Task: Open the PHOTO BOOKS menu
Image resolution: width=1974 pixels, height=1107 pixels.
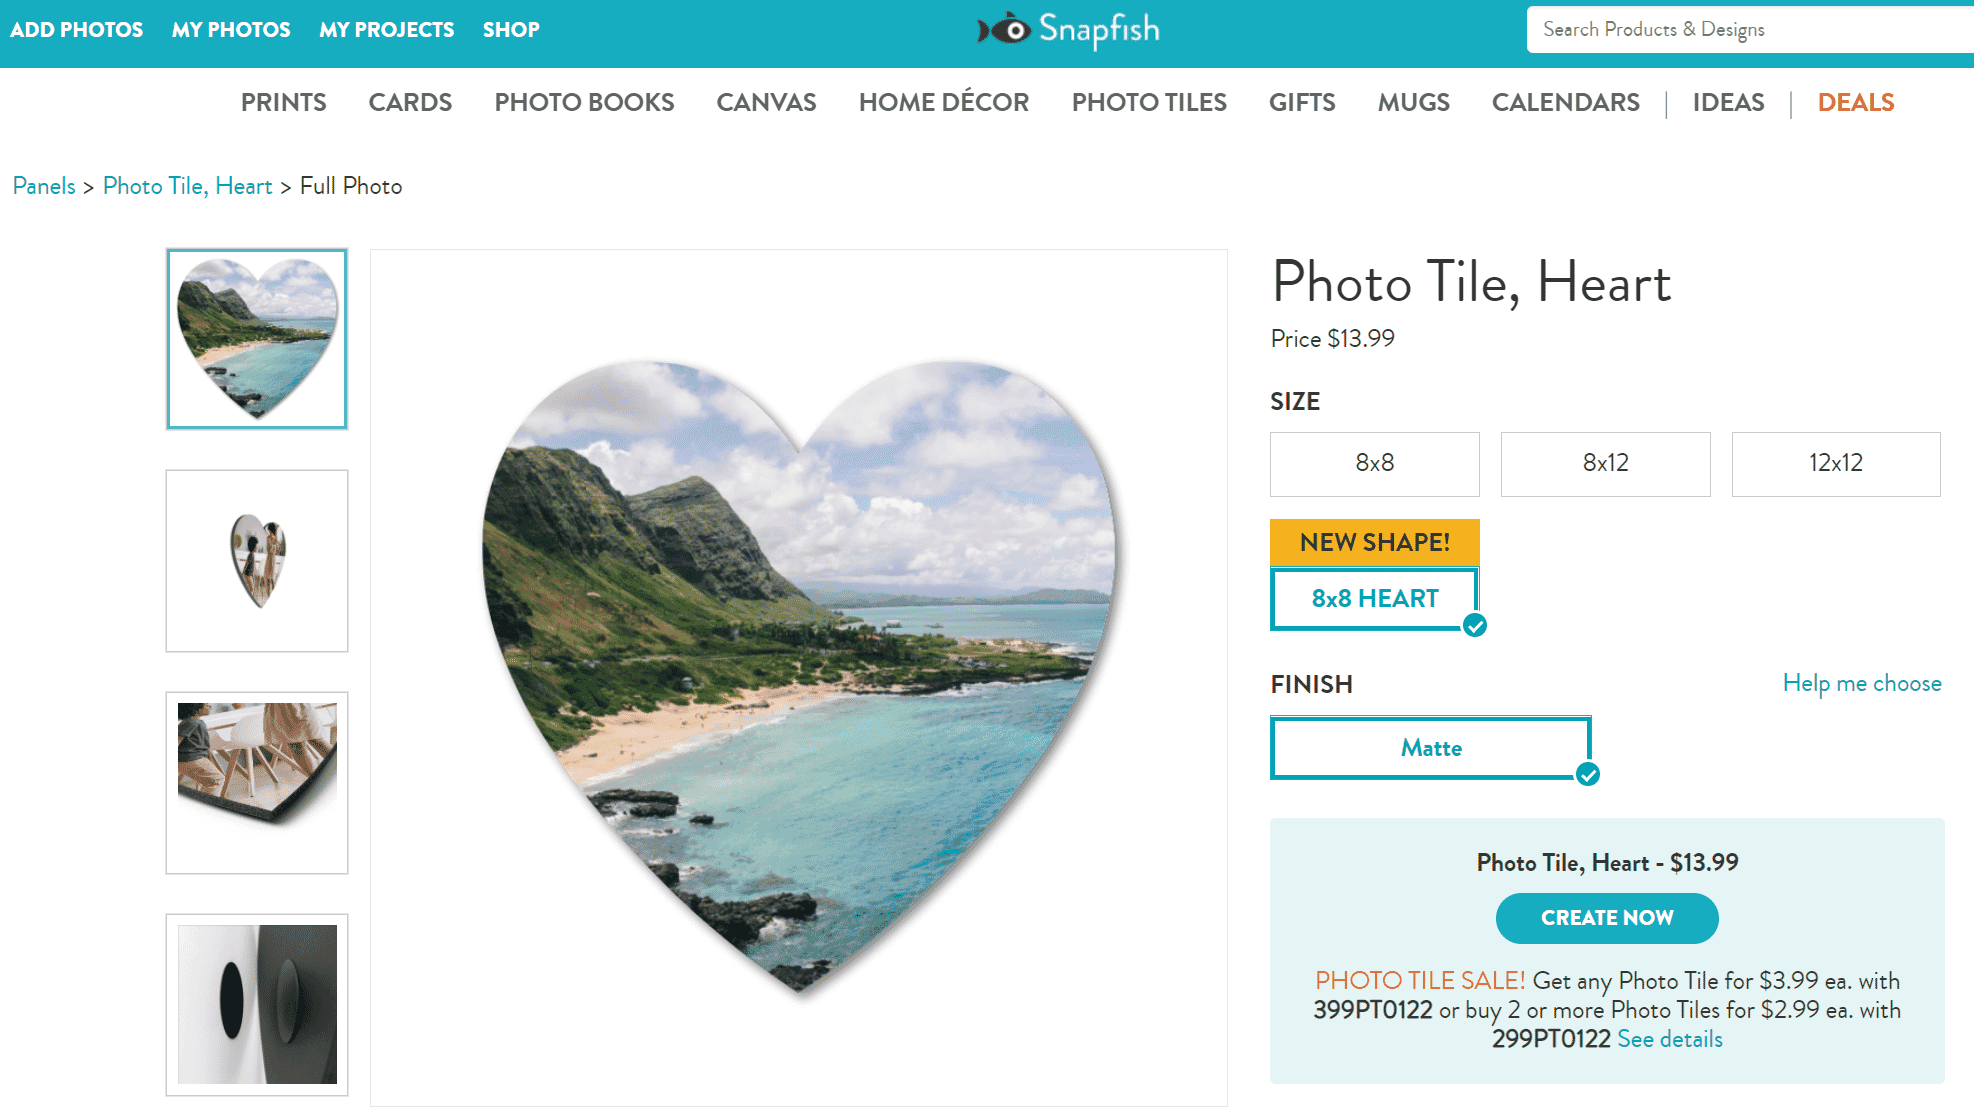Action: point(584,103)
